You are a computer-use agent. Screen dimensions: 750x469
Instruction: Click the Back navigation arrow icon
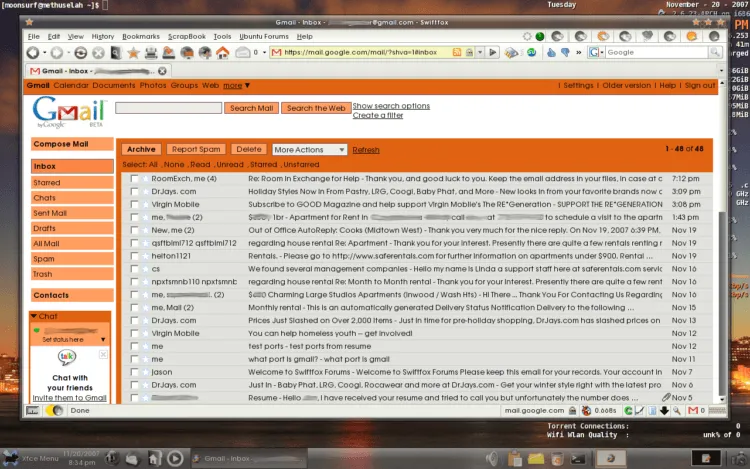(33, 53)
